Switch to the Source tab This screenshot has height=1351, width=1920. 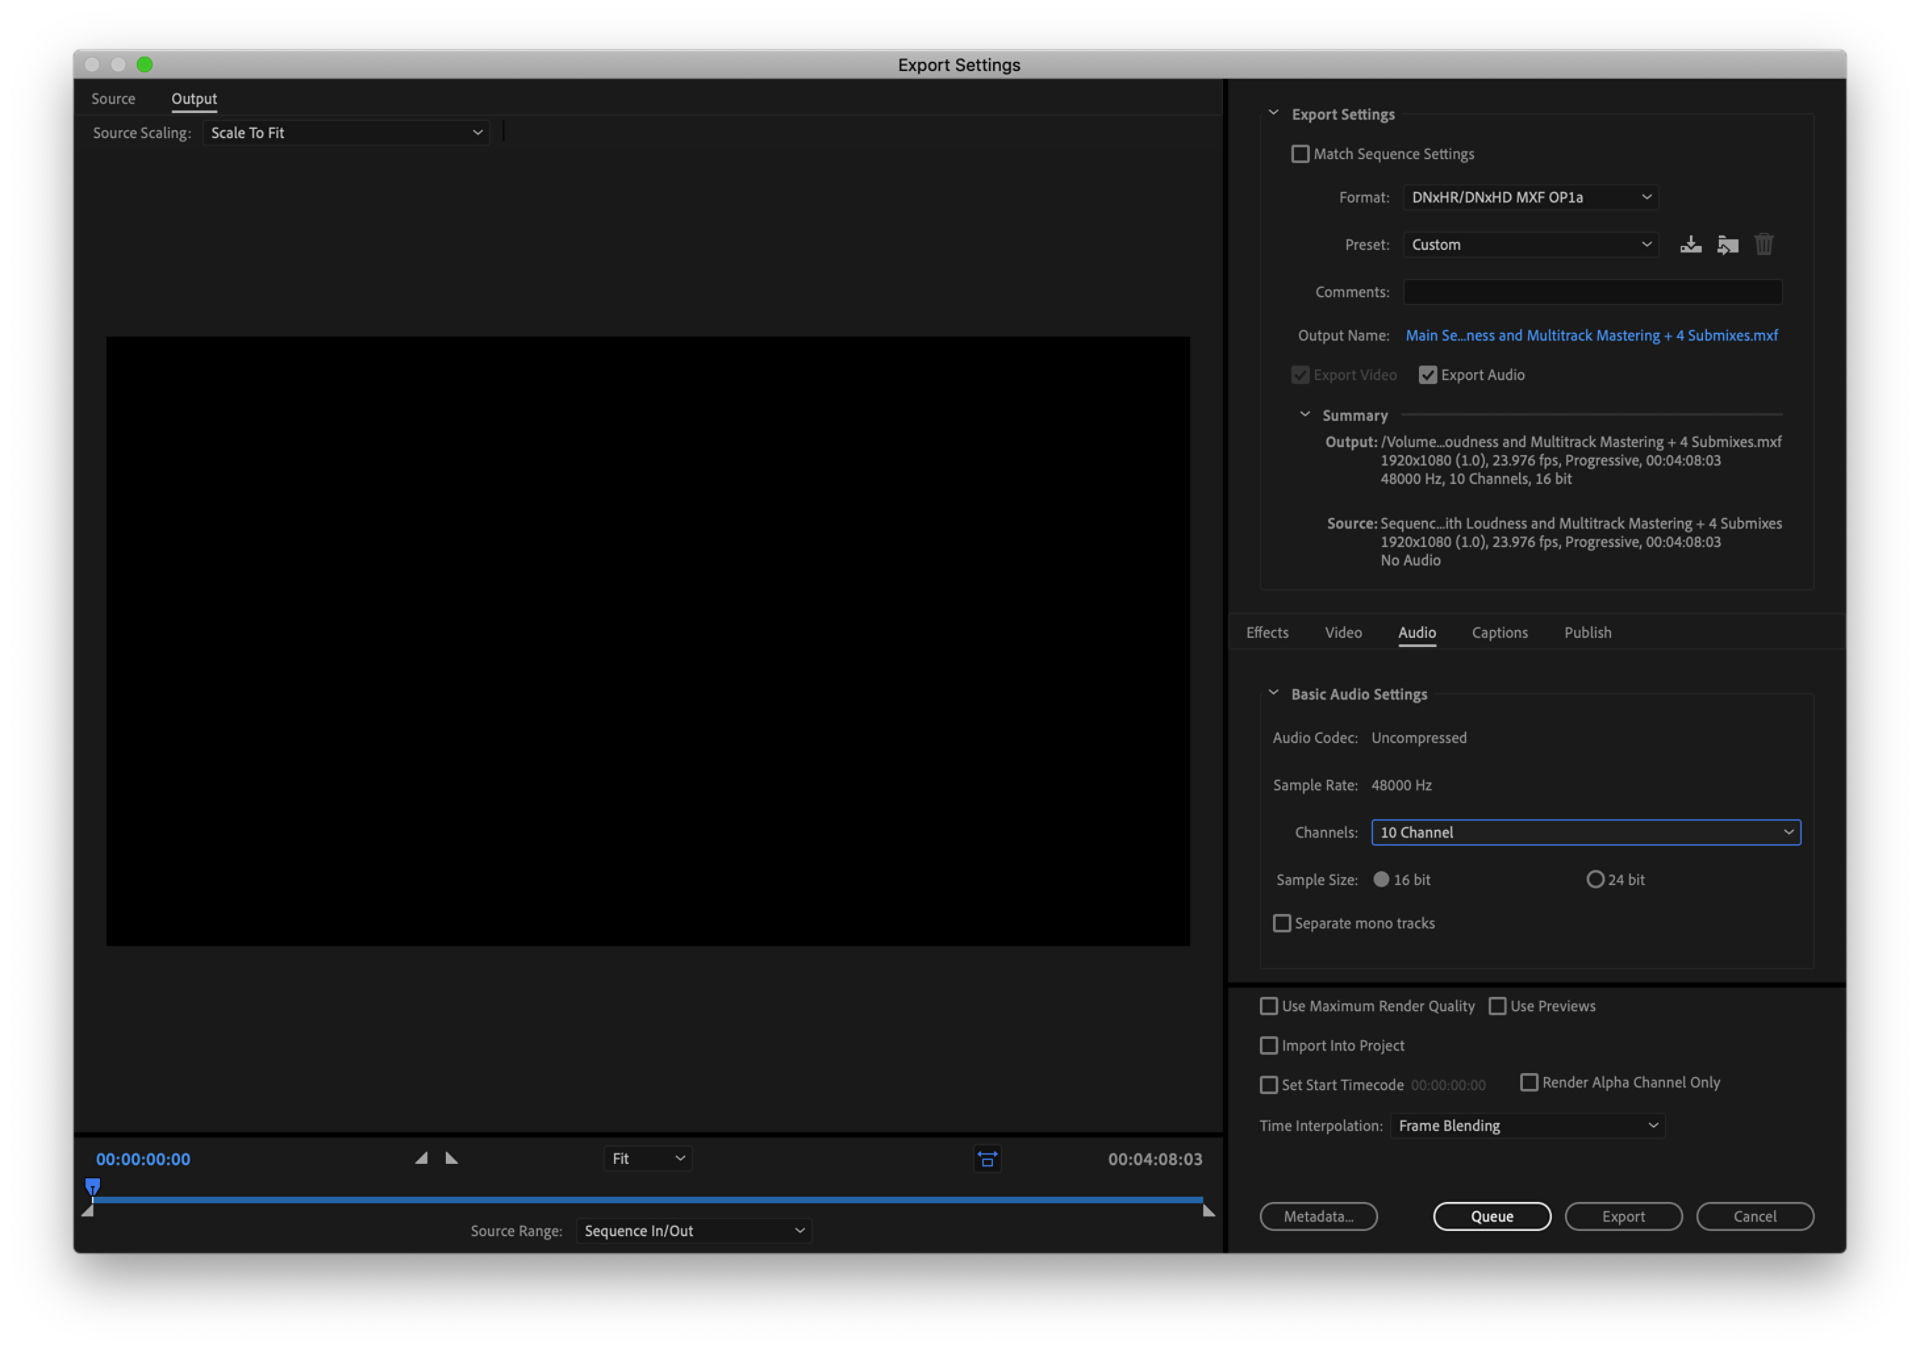point(112,98)
